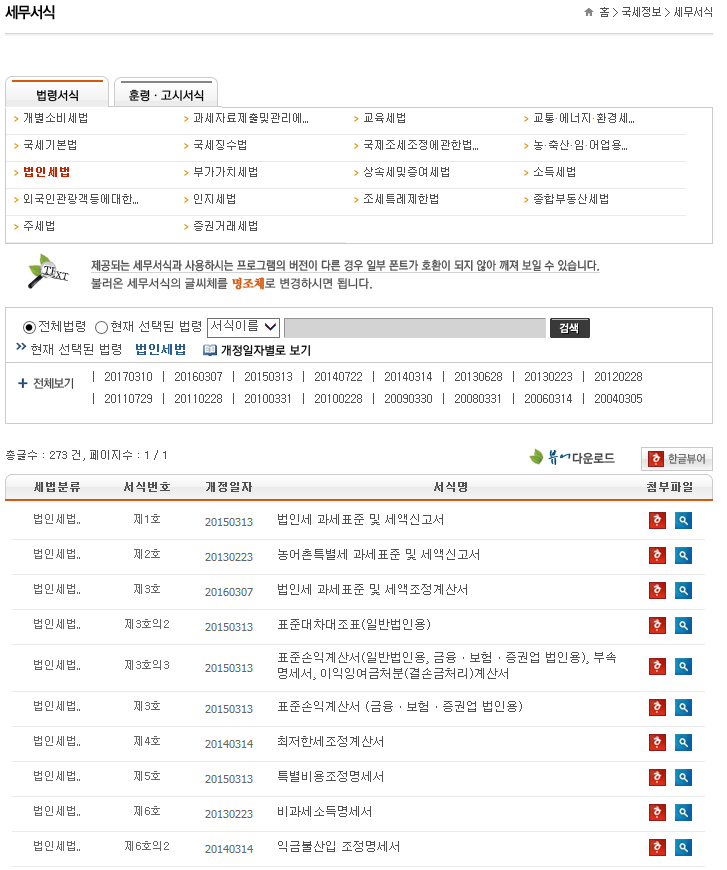Click into the form search text field
This screenshot has height=870, width=727.
click(414, 328)
